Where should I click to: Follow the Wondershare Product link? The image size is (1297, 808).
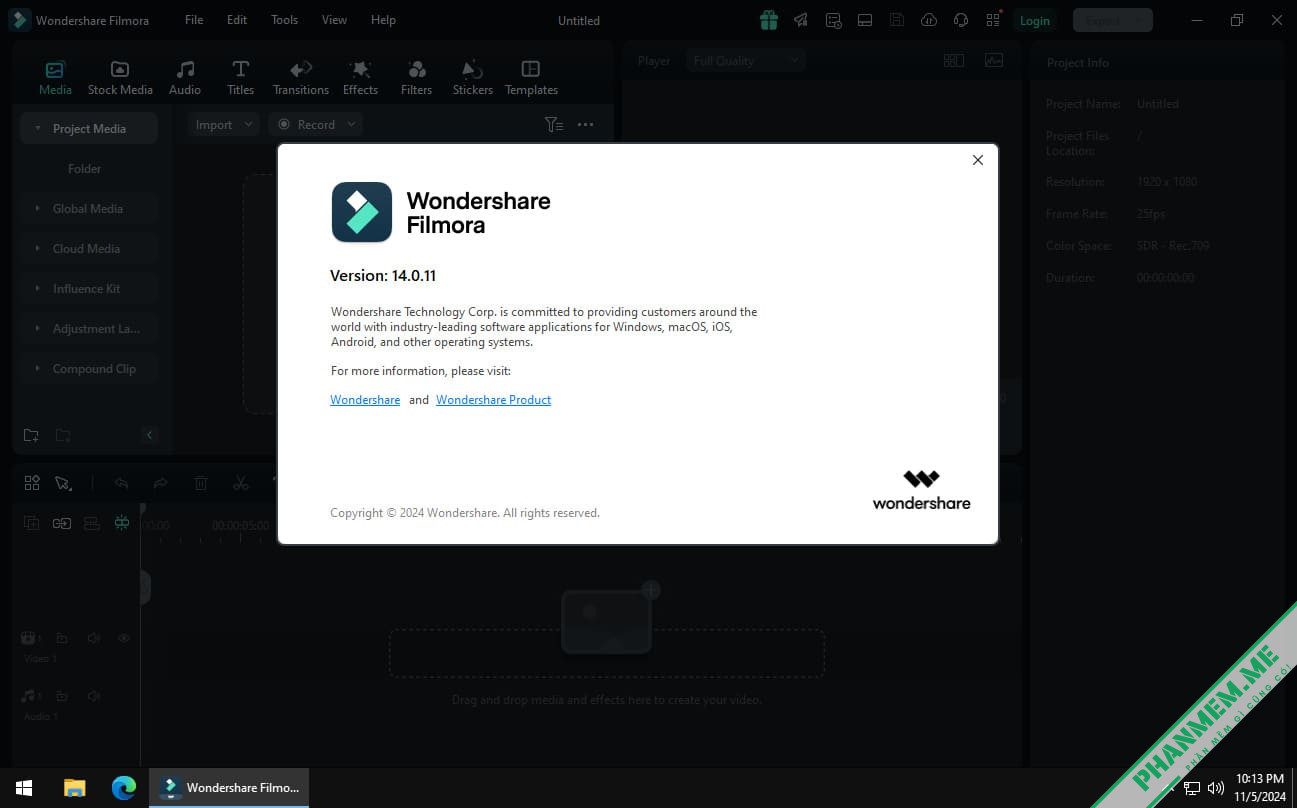tap(493, 400)
